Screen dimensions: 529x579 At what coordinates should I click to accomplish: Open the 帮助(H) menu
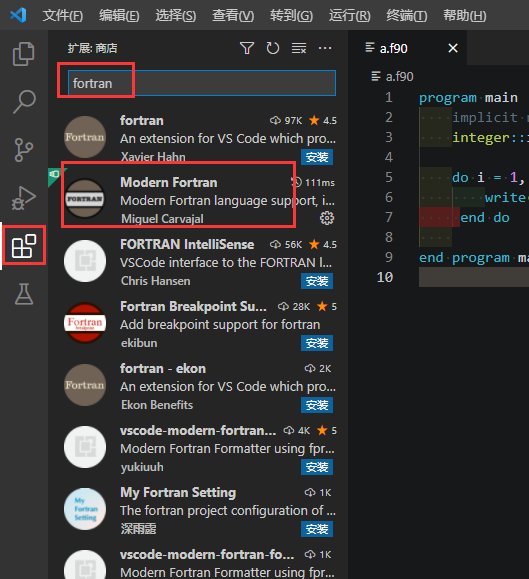pyautogui.click(x=464, y=16)
